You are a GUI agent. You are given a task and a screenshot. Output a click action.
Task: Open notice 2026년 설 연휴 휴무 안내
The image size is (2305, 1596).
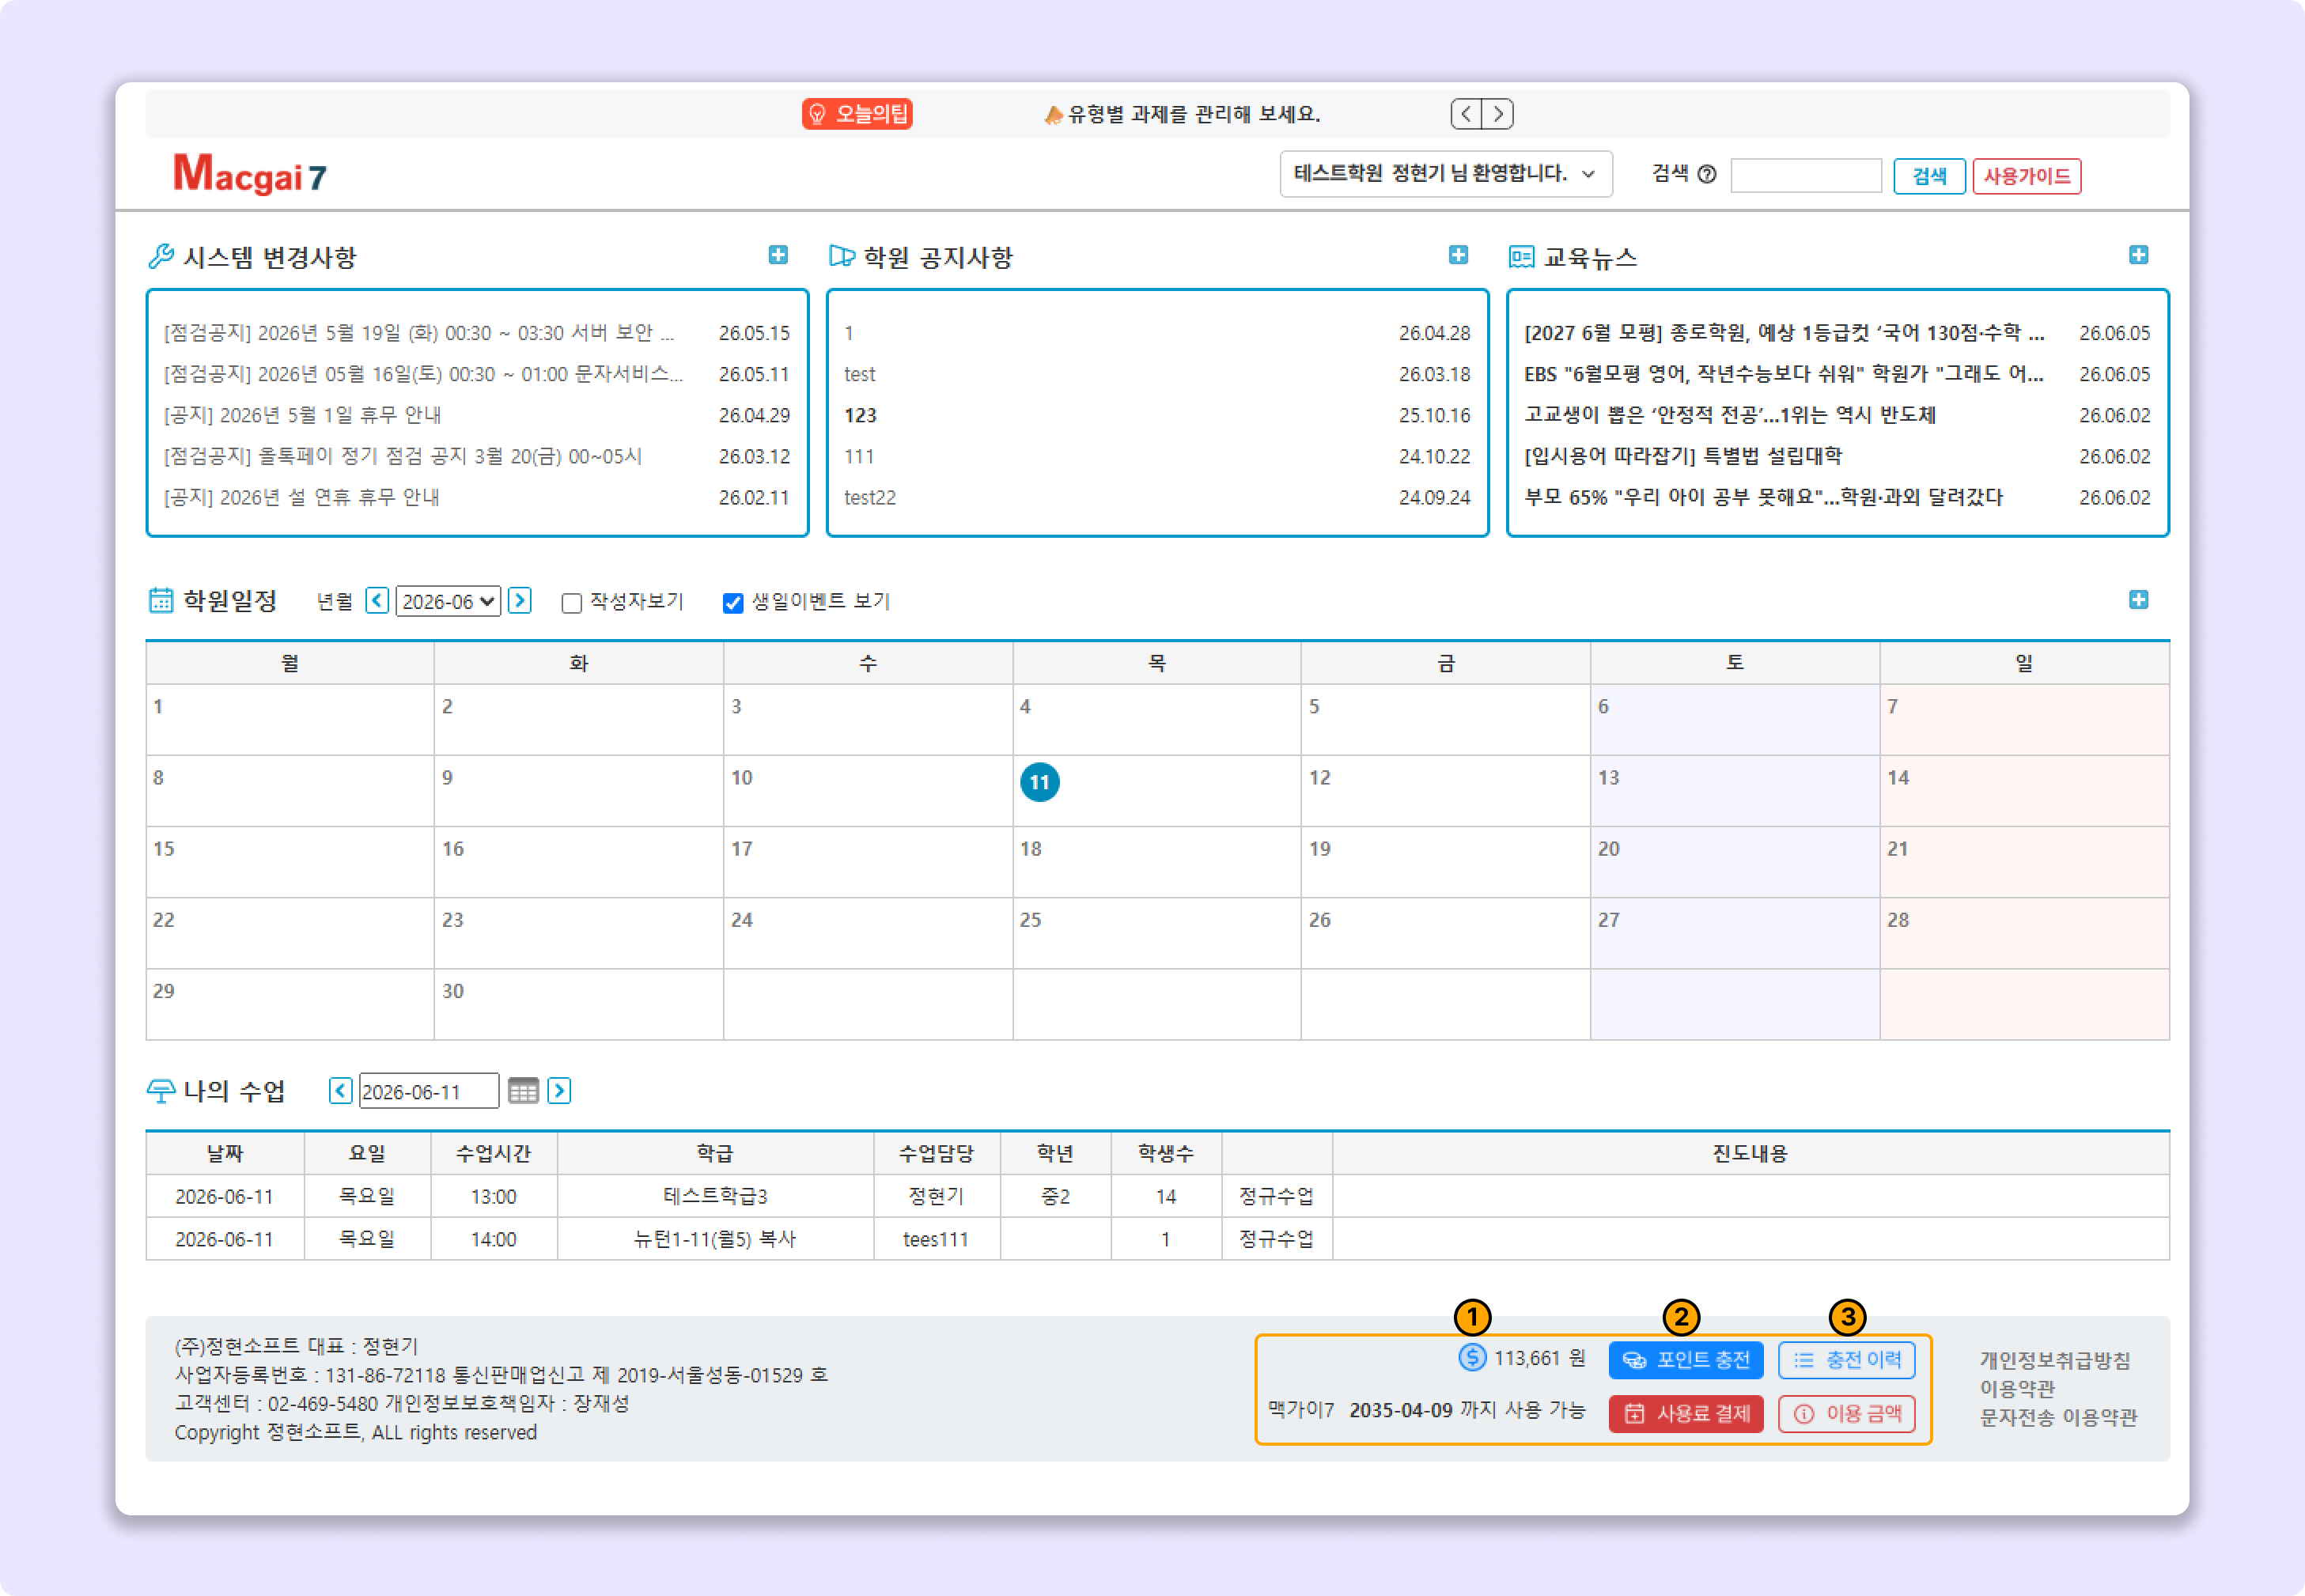point(301,497)
